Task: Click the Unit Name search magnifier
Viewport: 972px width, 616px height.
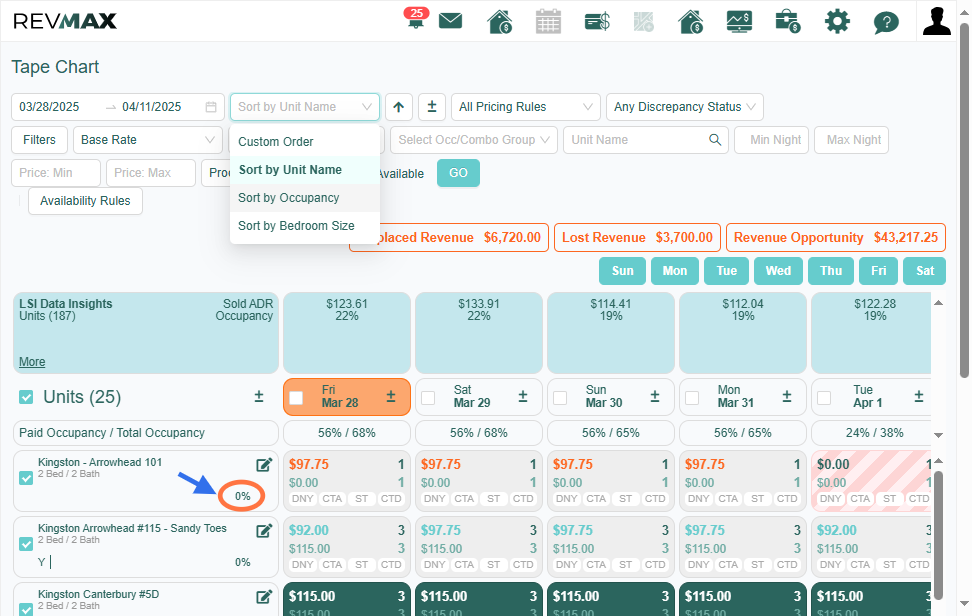Action: click(x=715, y=140)
